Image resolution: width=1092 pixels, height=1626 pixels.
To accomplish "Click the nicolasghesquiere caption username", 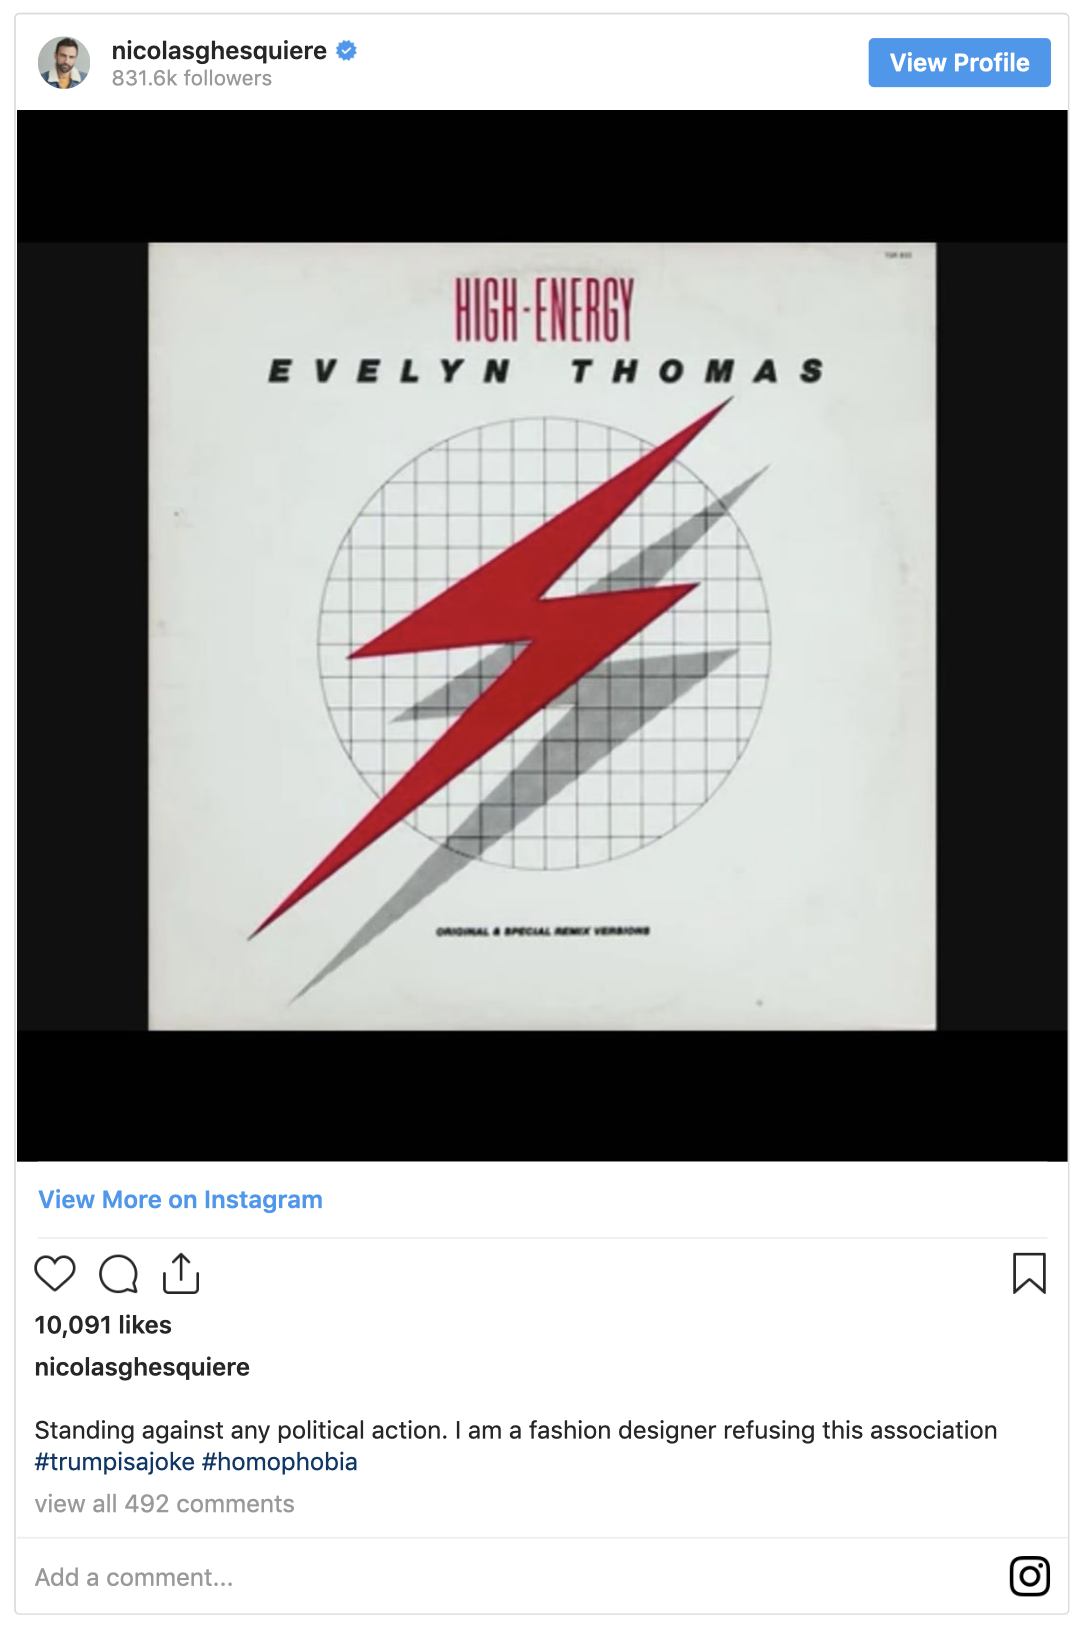I will point(142,1367).
